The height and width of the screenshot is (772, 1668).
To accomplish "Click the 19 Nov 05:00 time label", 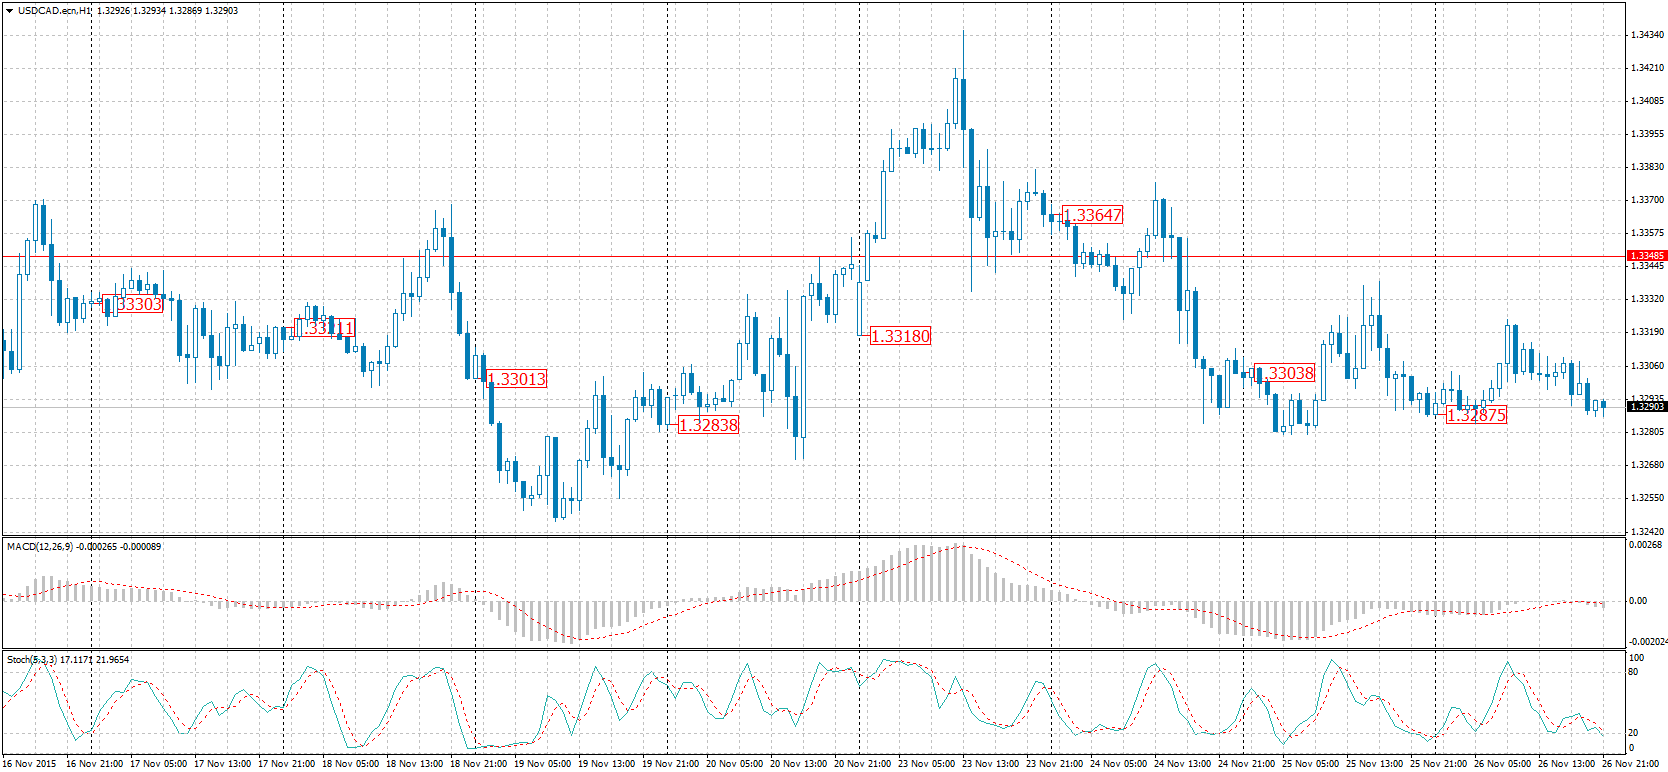I will [542, 764].
